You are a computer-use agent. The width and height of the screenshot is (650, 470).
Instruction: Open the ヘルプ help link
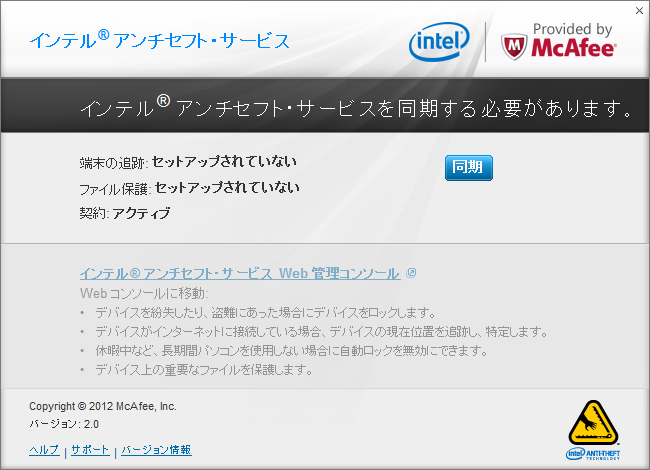point(44,450)
